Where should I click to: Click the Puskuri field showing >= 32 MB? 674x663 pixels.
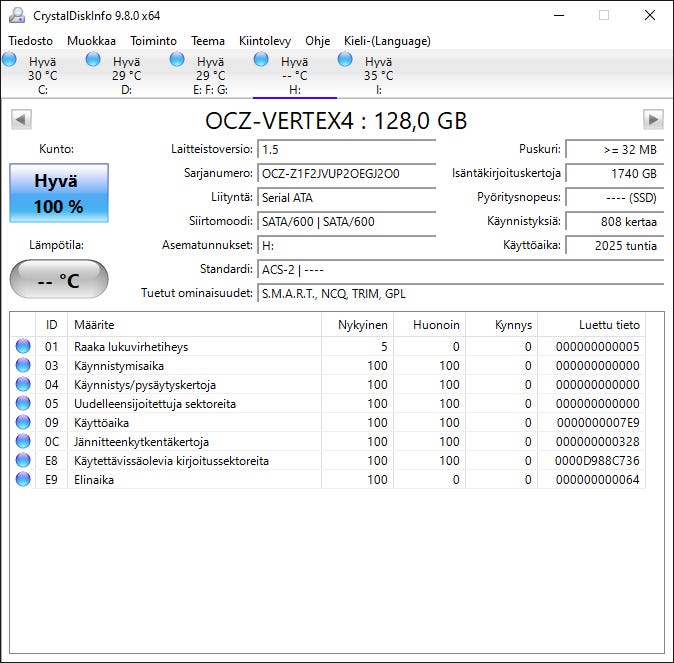(615, 150)
